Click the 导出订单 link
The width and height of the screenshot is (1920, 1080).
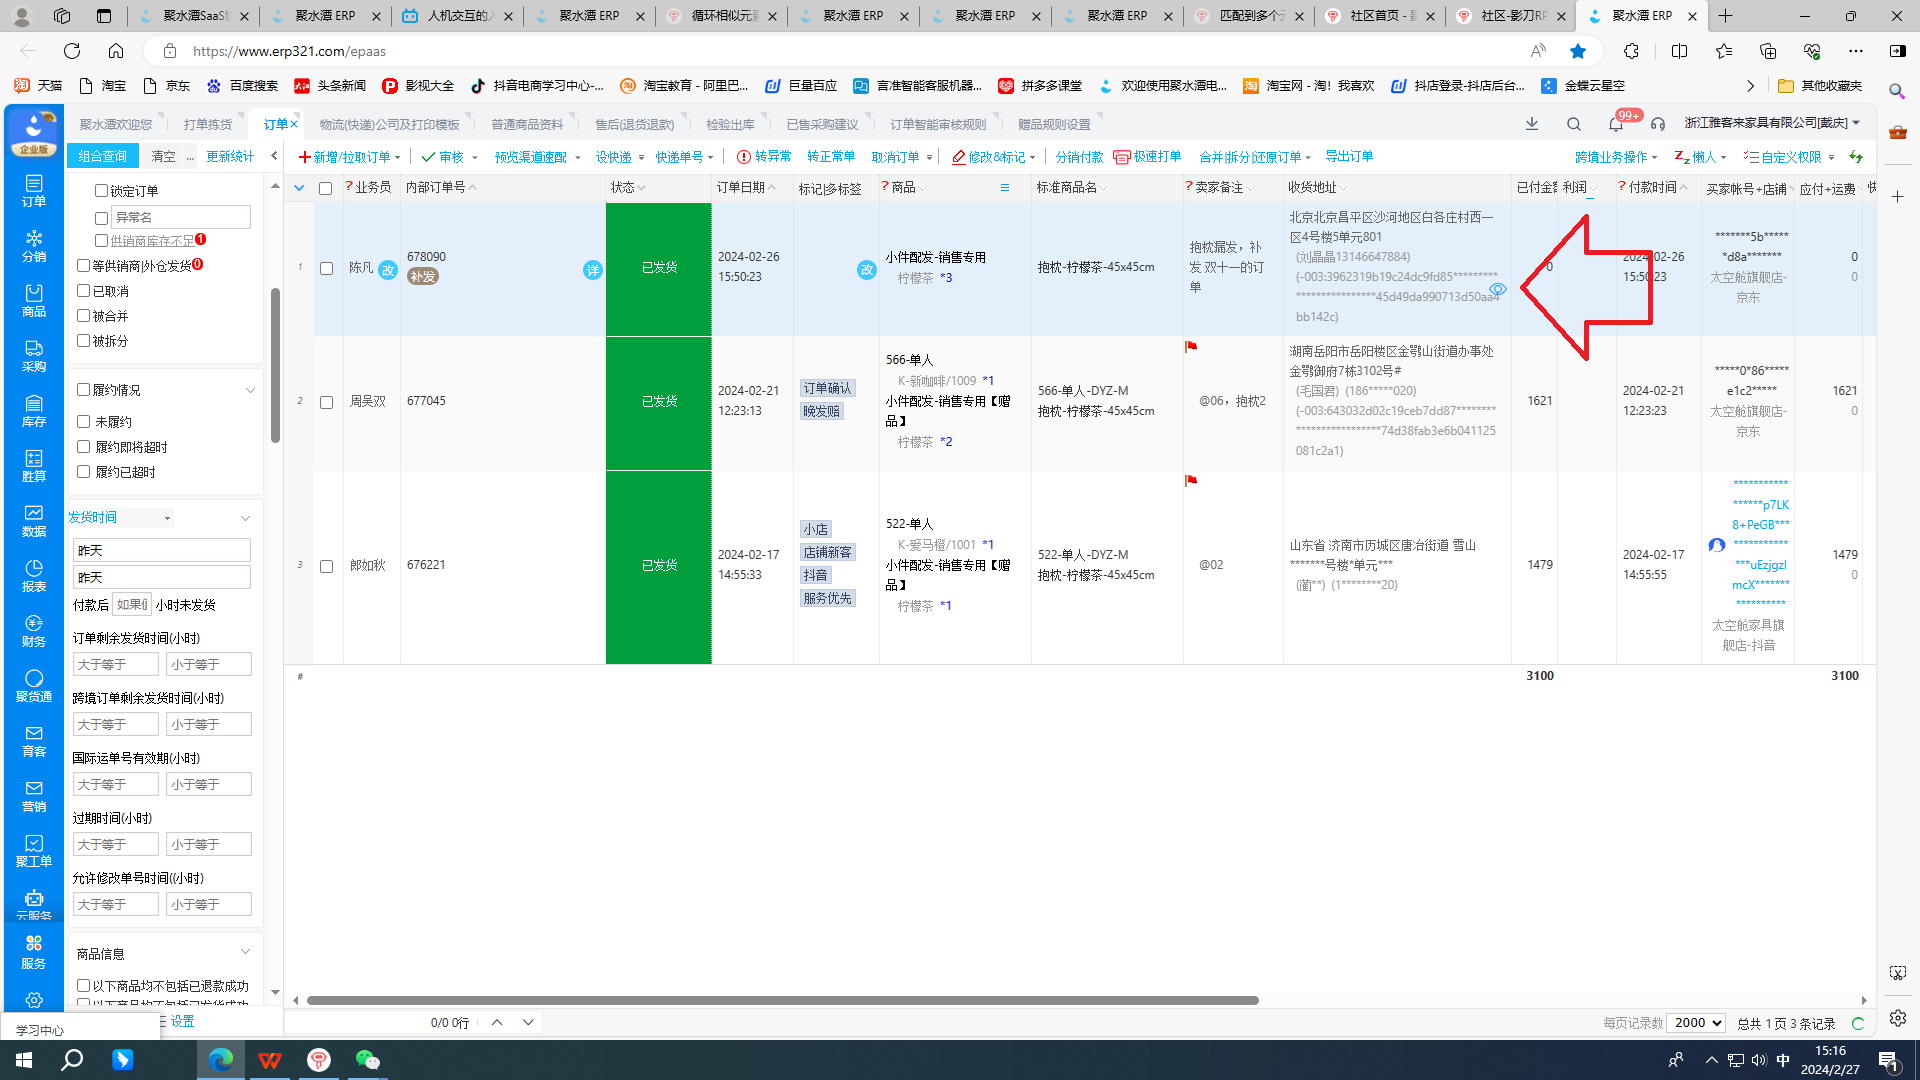point(1348,156)
